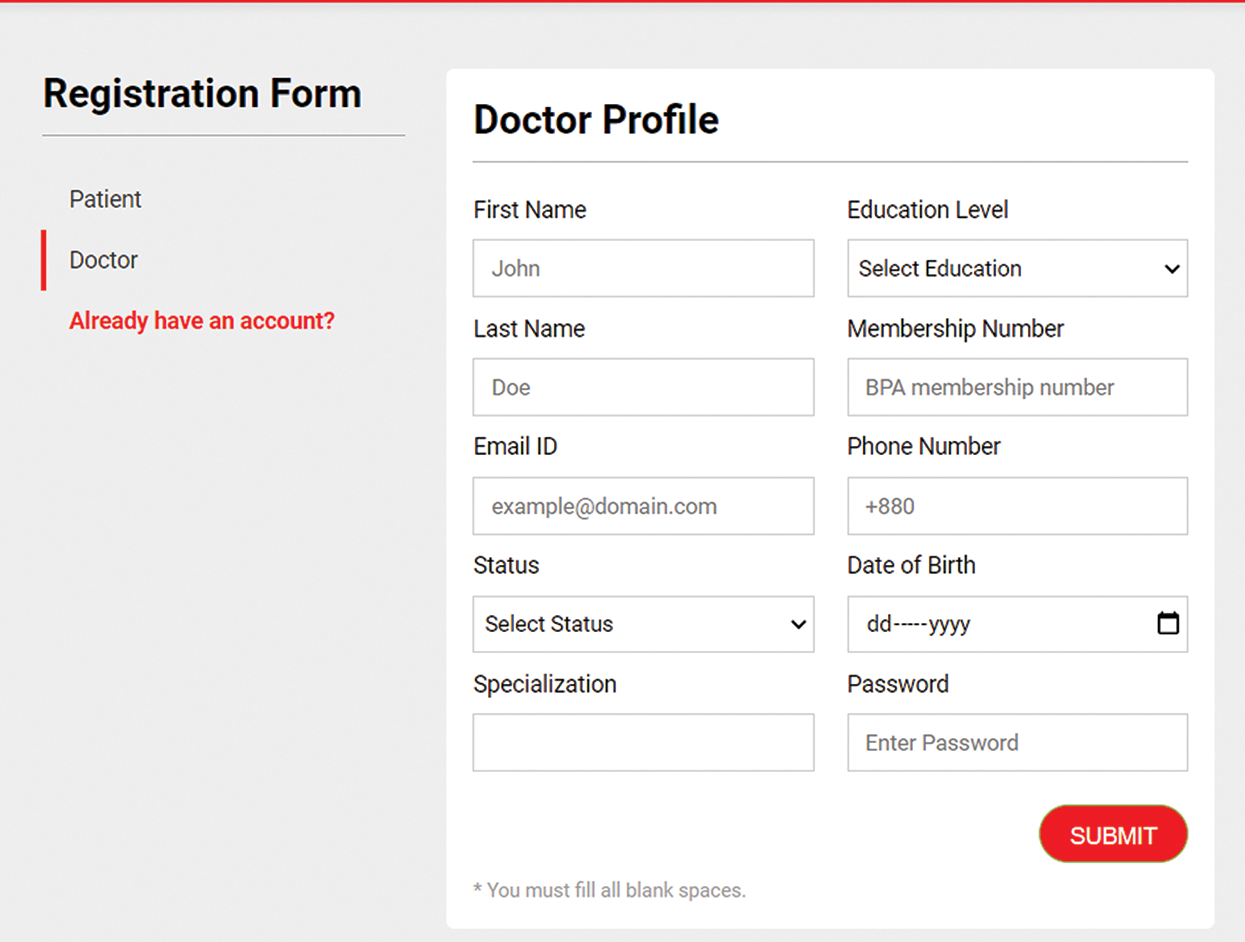1245x942 pixels.
Task: Select the Doctor registration tab
Action: pos(103,260)
